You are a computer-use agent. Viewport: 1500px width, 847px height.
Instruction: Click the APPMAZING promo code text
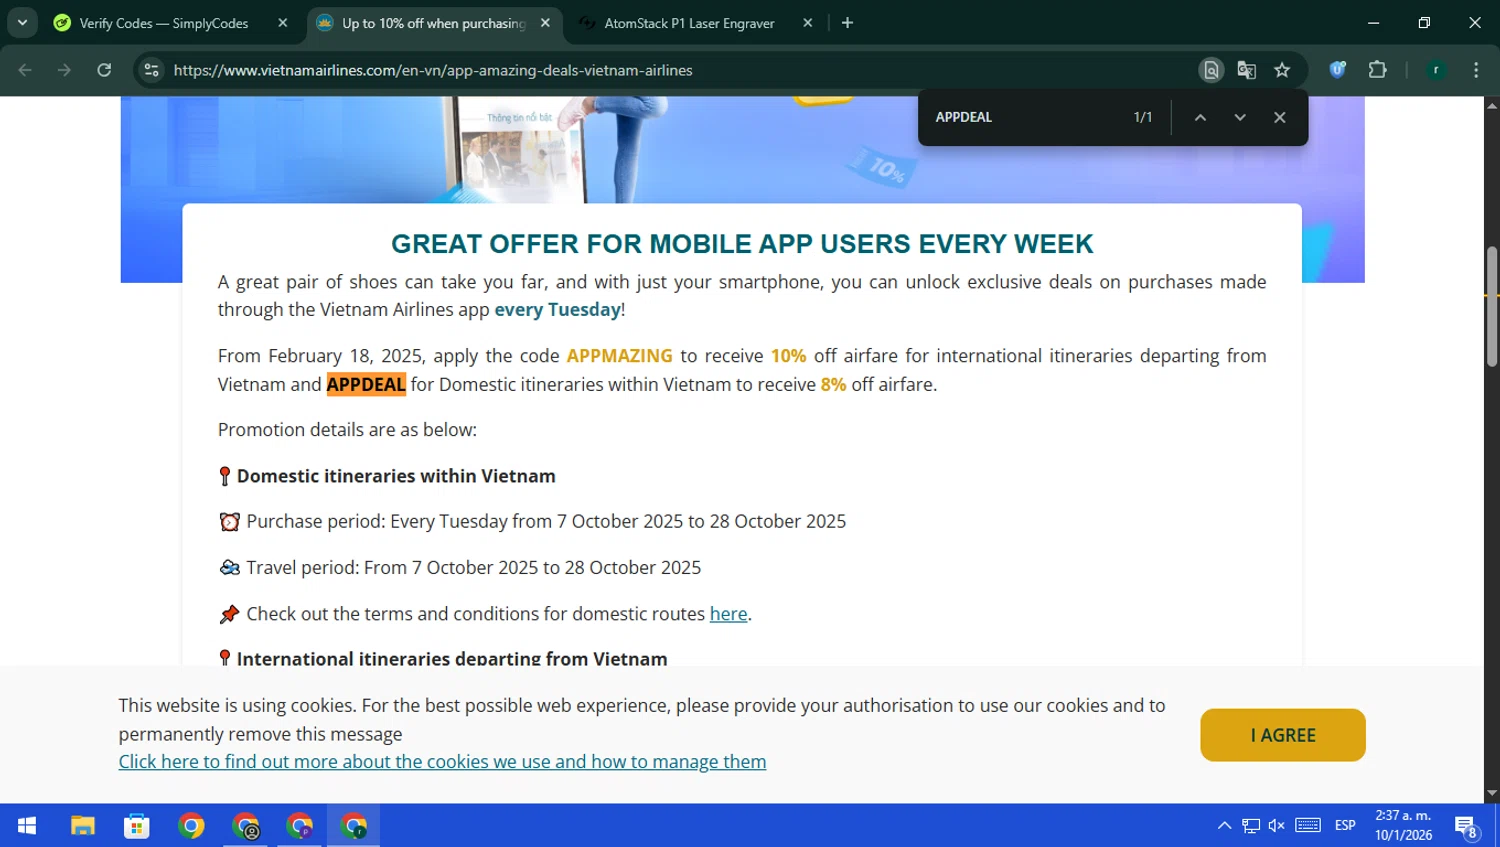click(619, 356)
